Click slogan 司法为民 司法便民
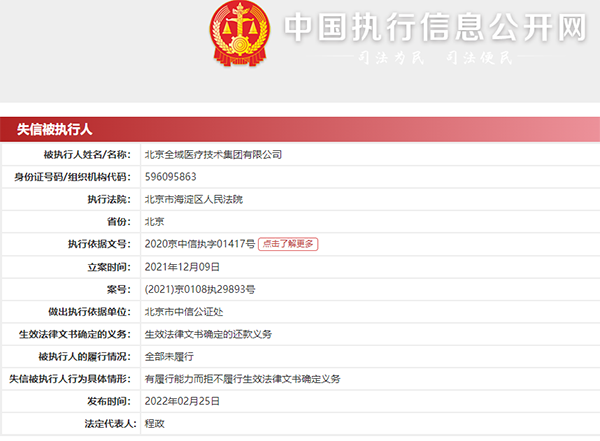Viewport: 600px width, 441px height. pyautogui.click(x=435, y=58)
